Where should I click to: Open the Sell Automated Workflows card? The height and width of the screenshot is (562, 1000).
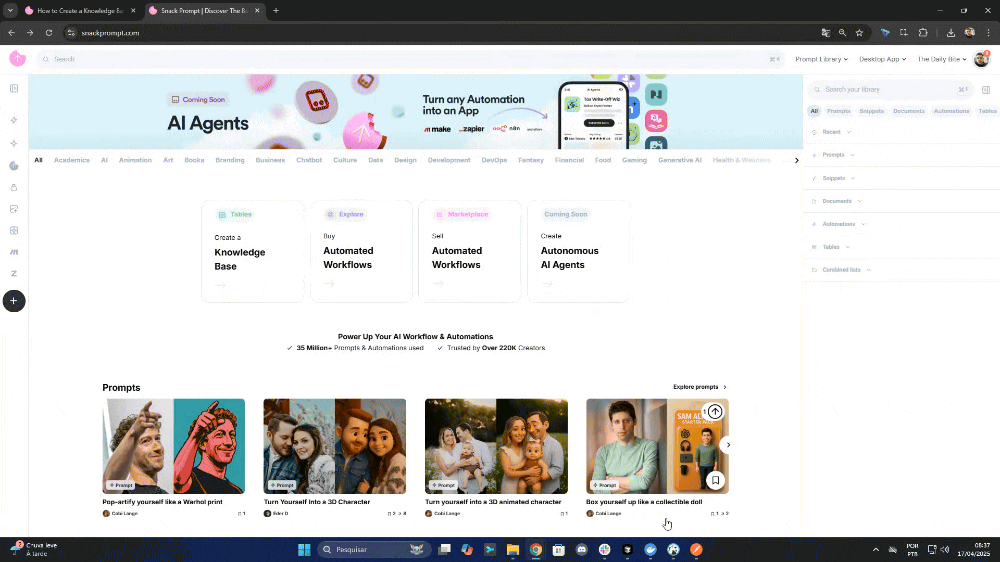pyautogui.click(x=469, y=251)
